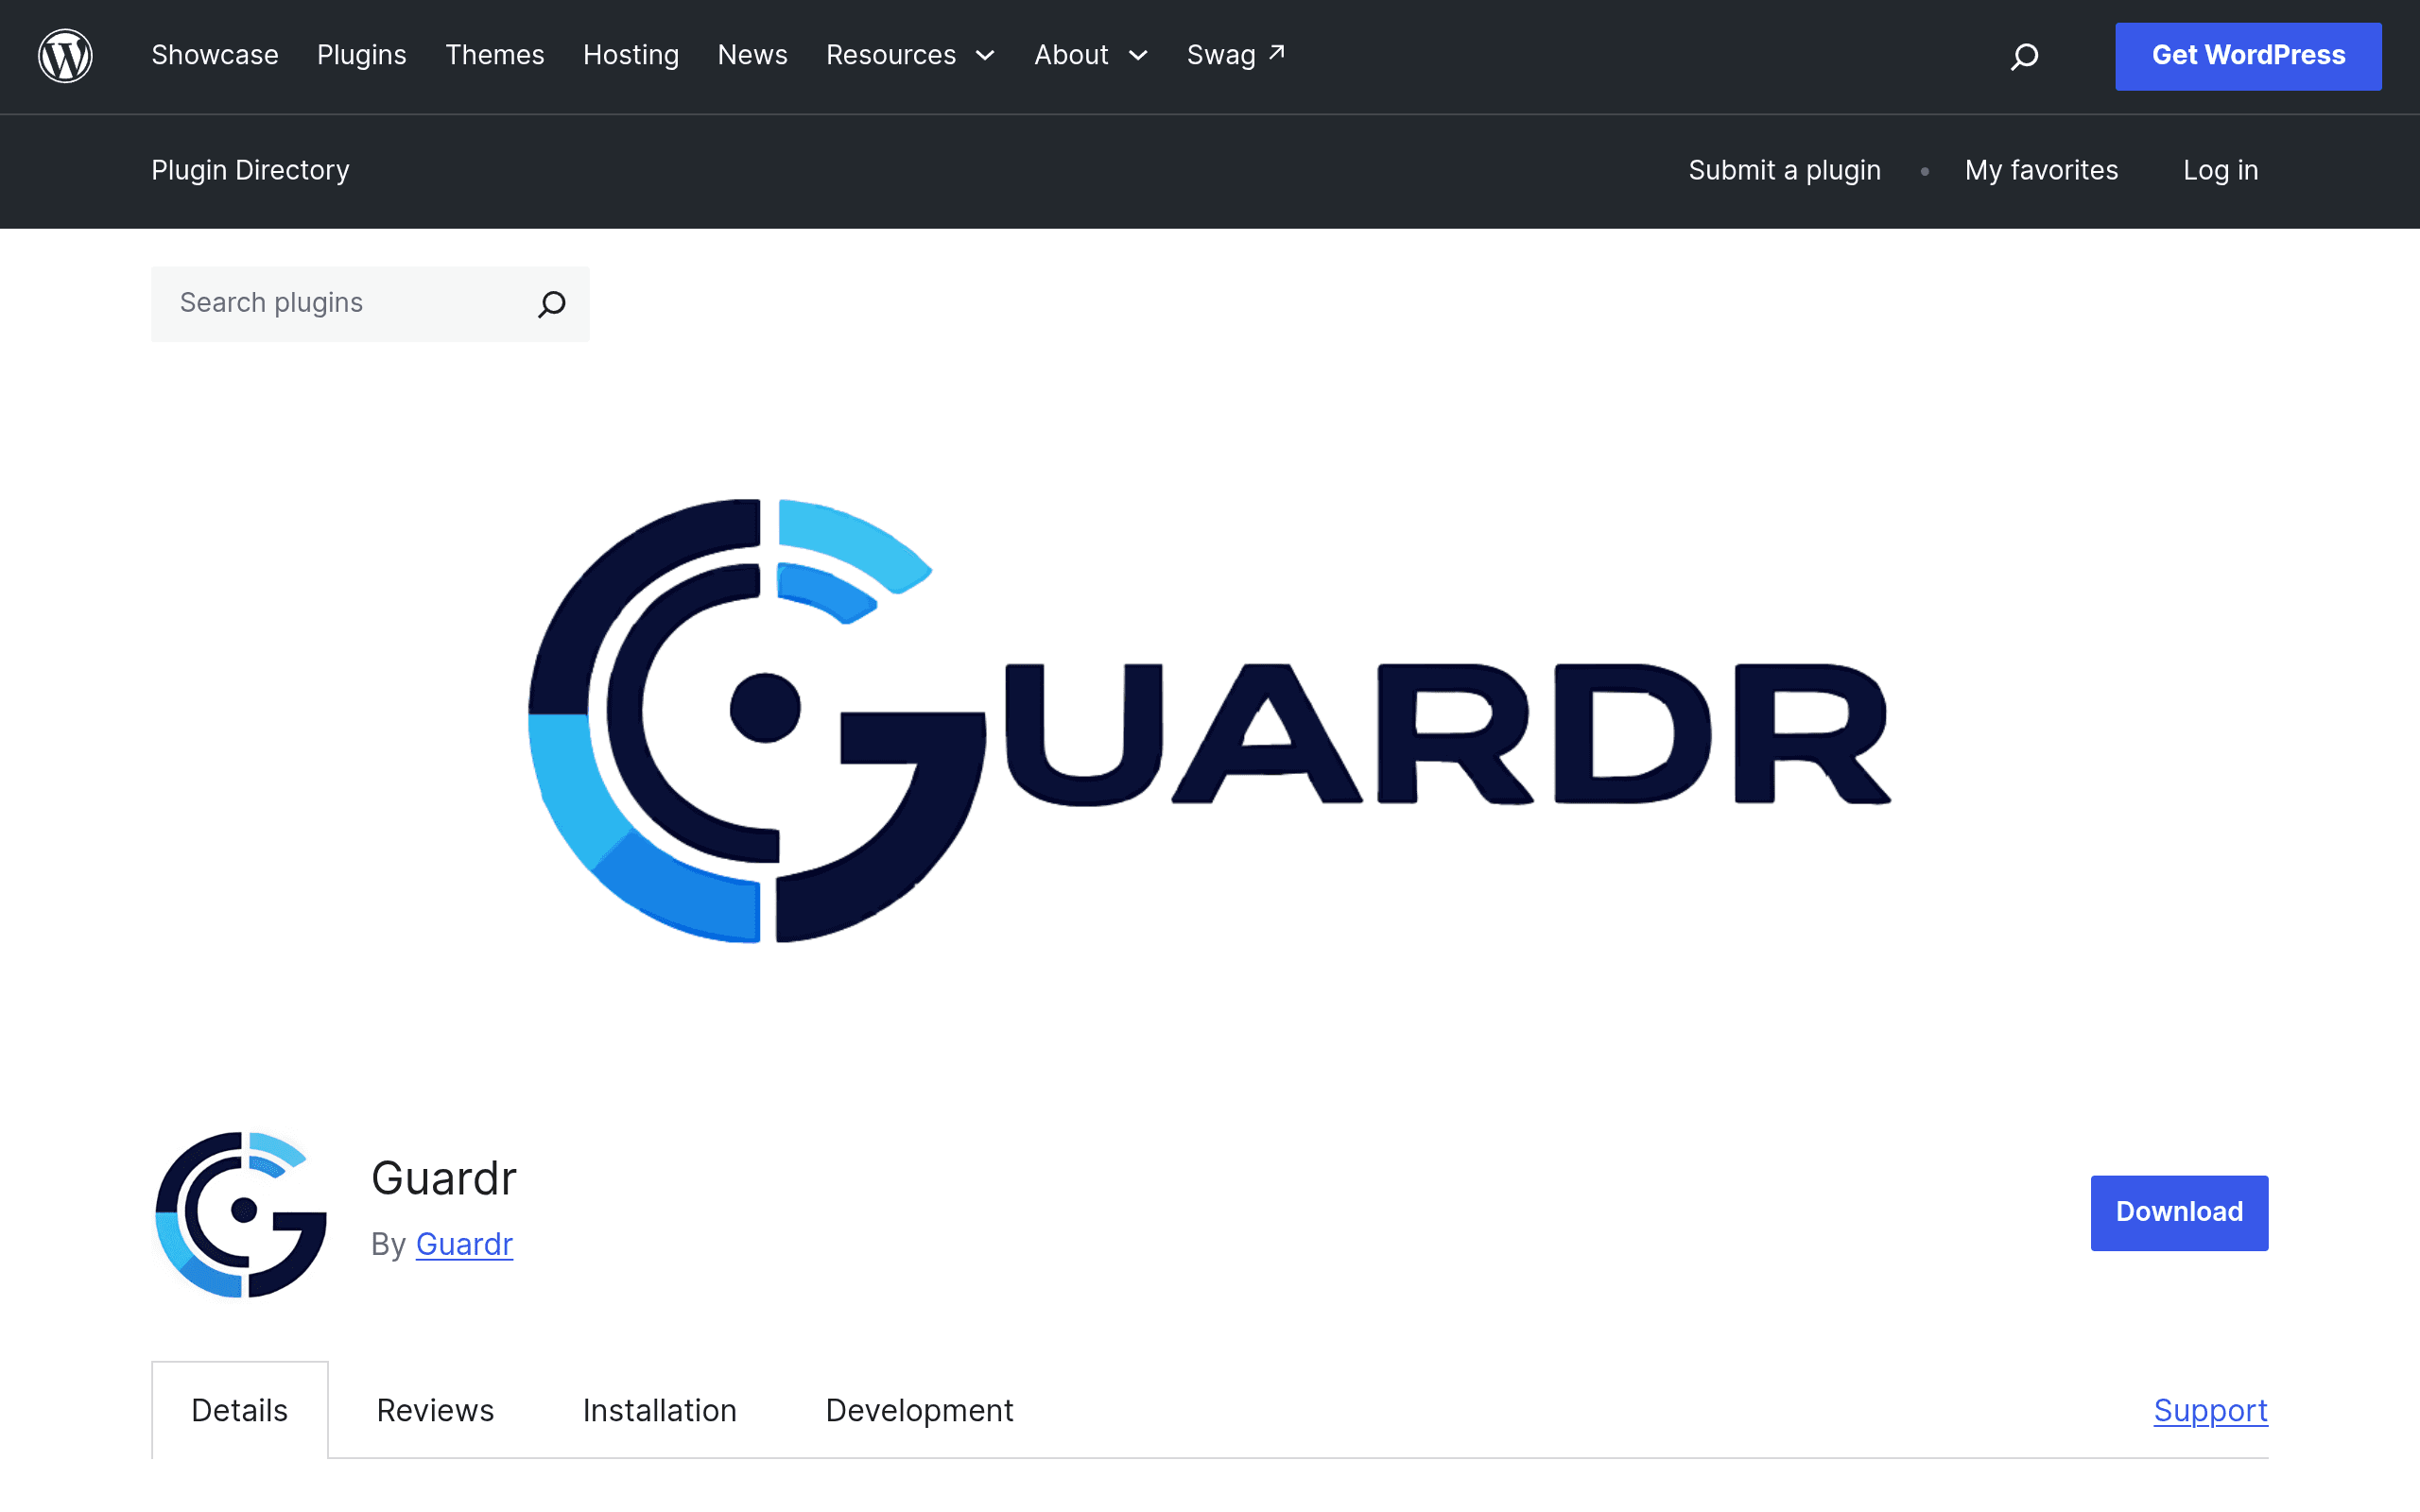This screenshot has width=2420, height=1512.
Task: Open the Showcase menu item
Action: [215, 55]
